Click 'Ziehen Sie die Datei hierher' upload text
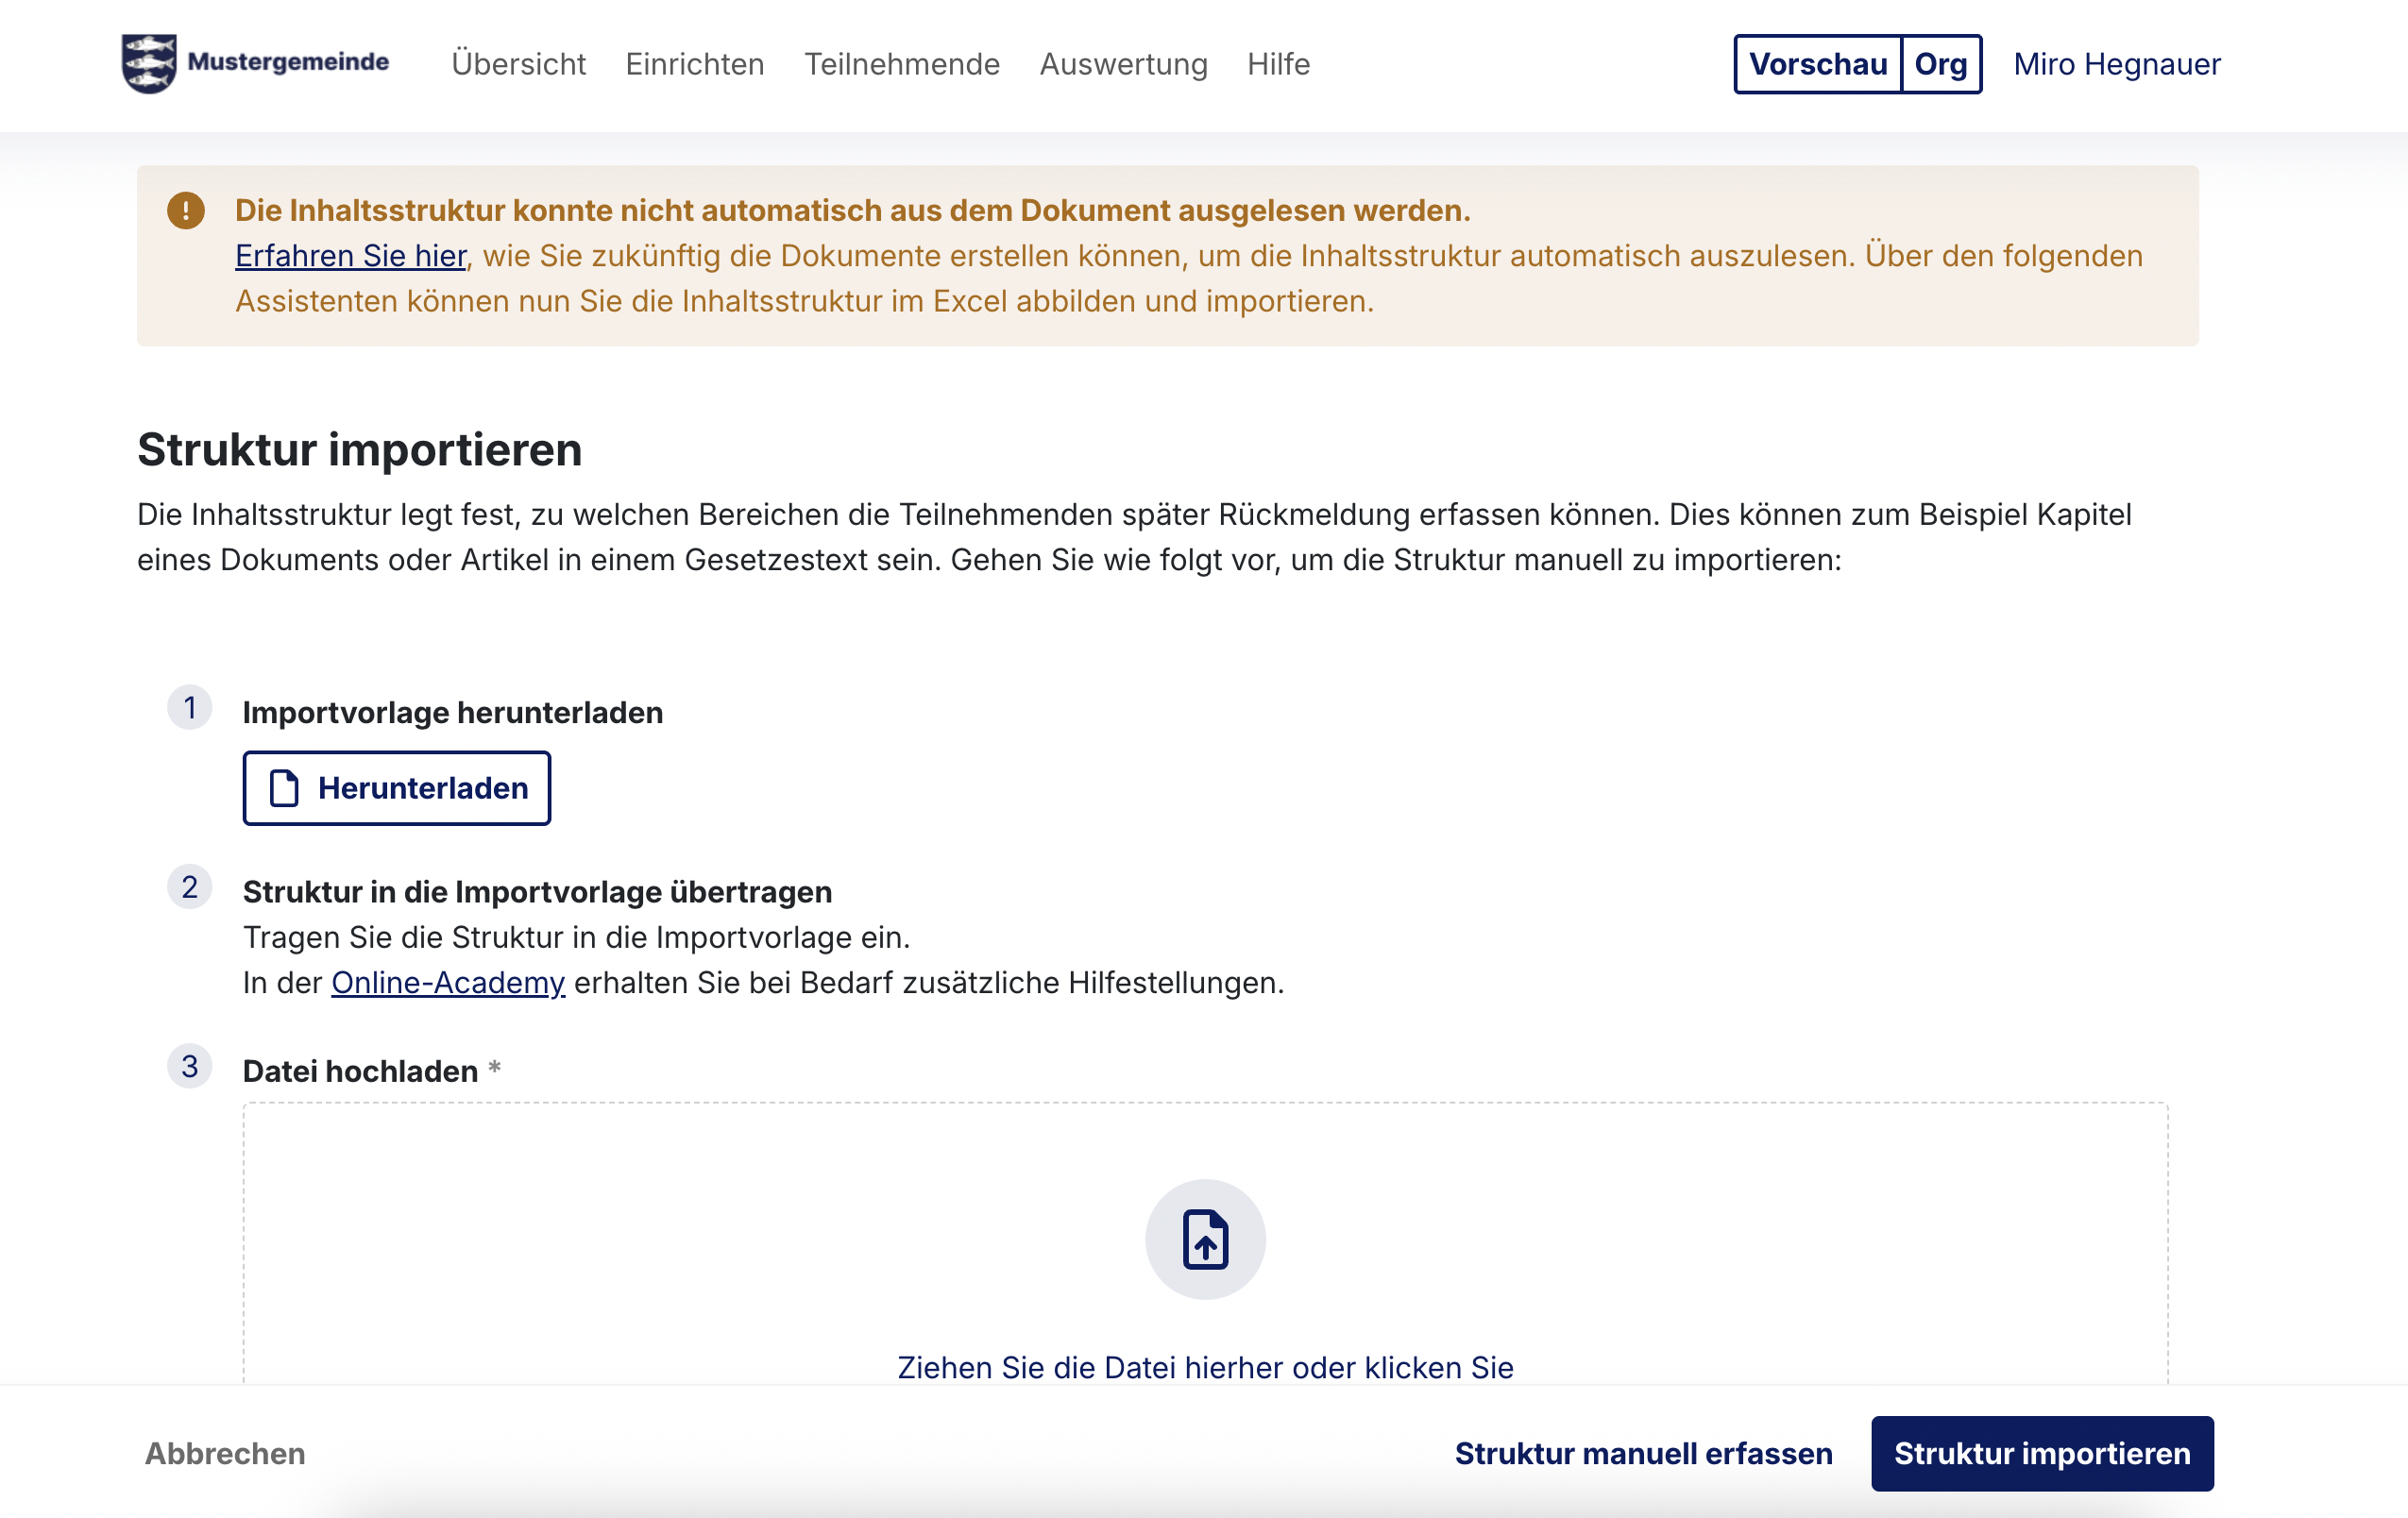 (x=1205, y=1367)
